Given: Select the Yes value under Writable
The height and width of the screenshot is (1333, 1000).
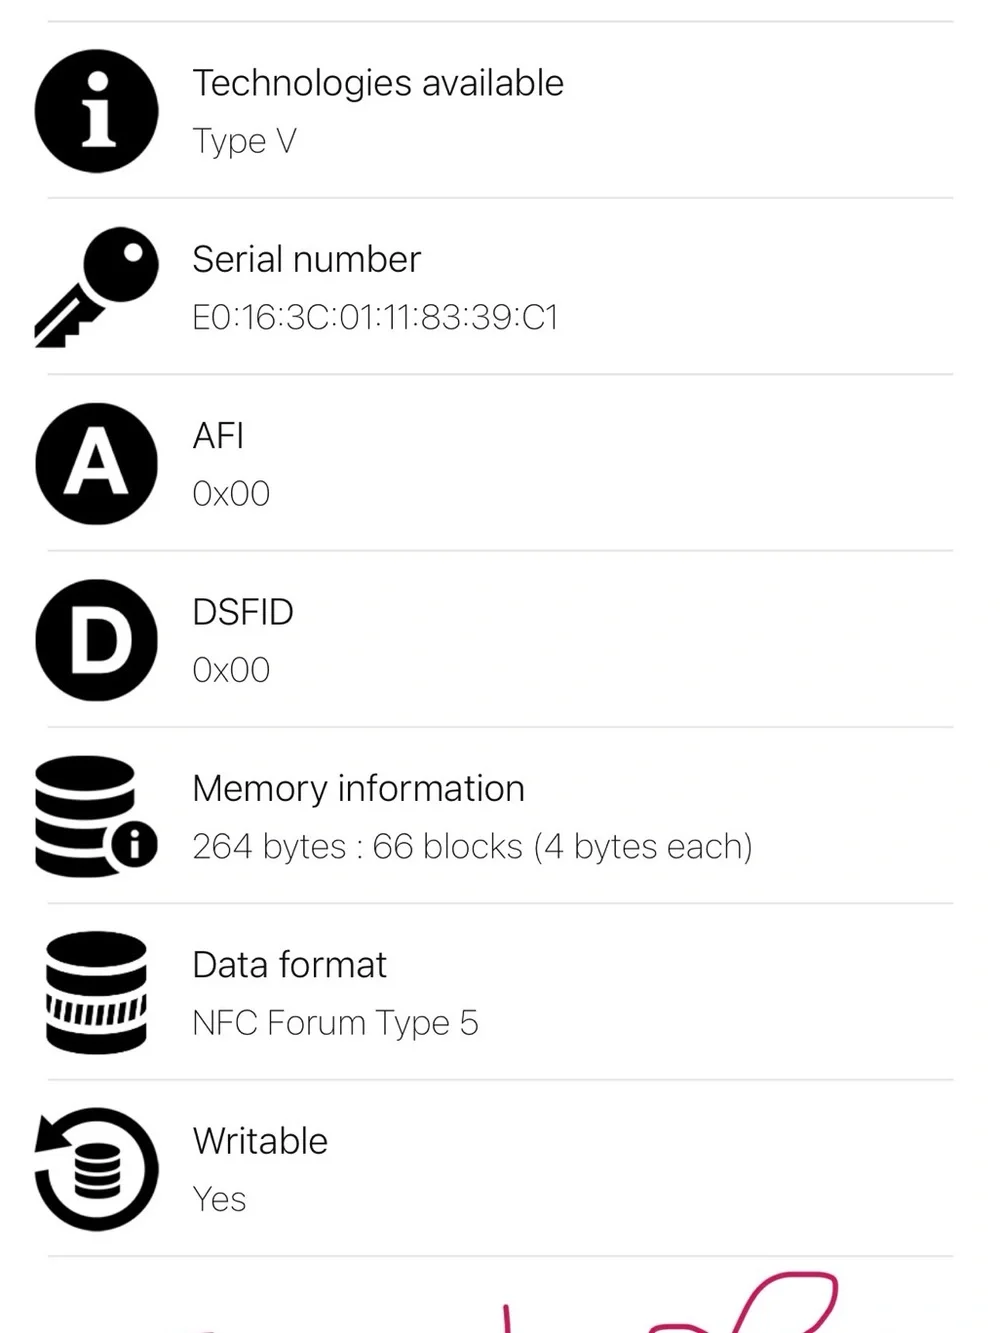Looking at the screenshot, I should [x=219, y=1199].
